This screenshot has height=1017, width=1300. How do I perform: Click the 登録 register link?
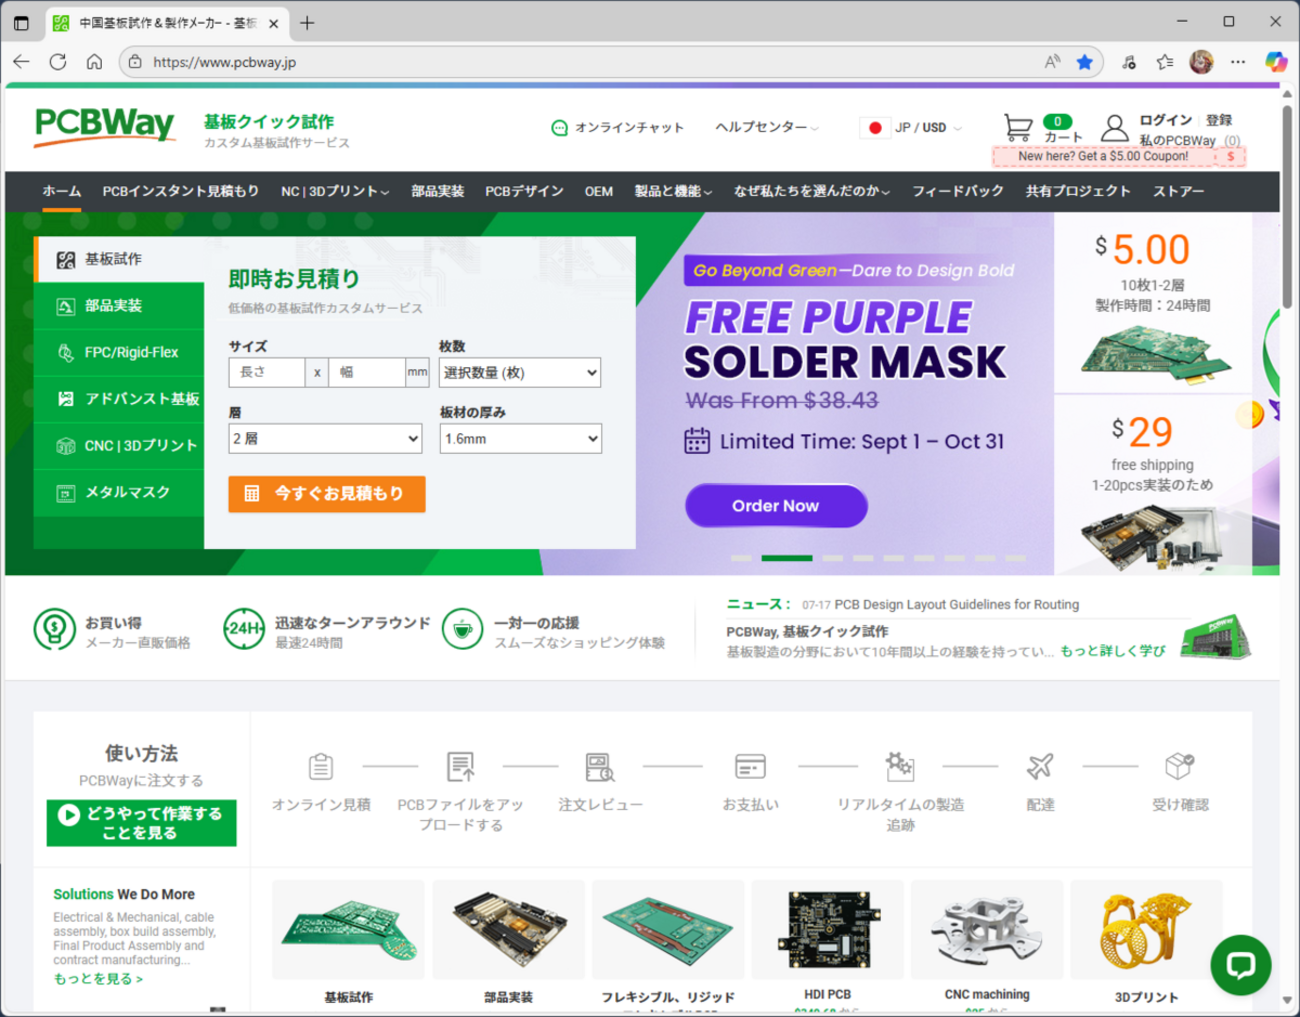click(x=1219, y=120)
